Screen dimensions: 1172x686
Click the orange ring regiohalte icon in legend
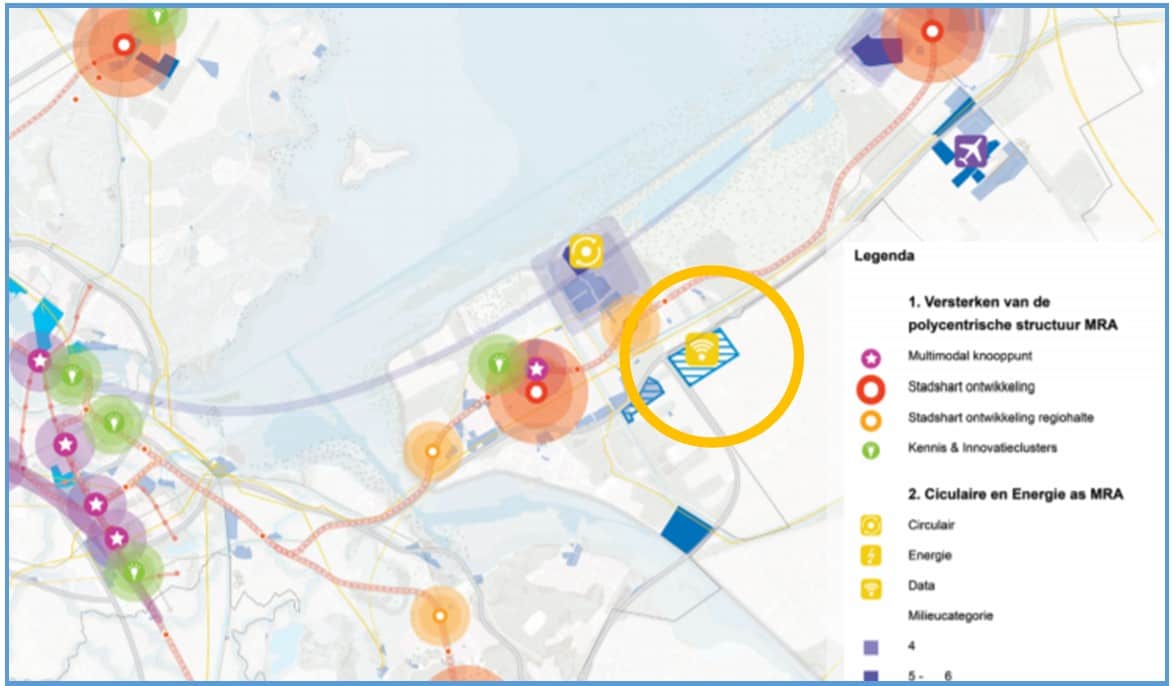(x=871, y=418)
